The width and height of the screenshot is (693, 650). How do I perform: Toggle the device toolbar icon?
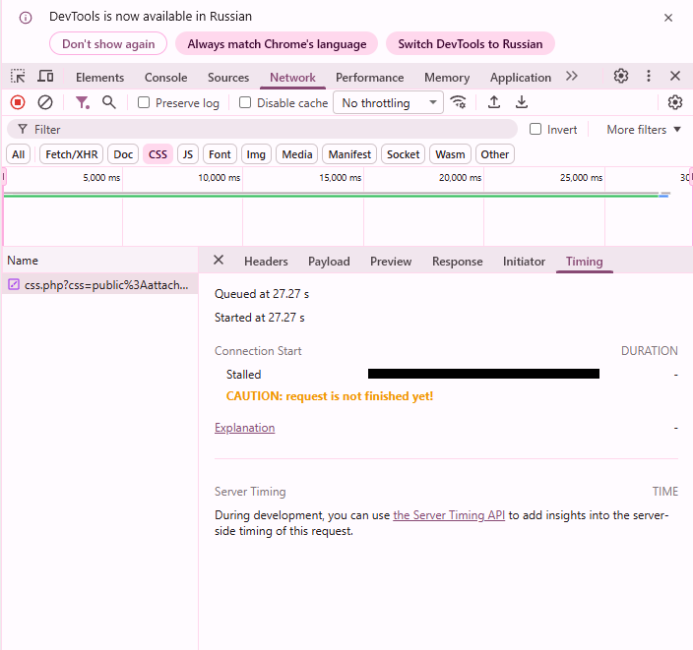[45, 76]
